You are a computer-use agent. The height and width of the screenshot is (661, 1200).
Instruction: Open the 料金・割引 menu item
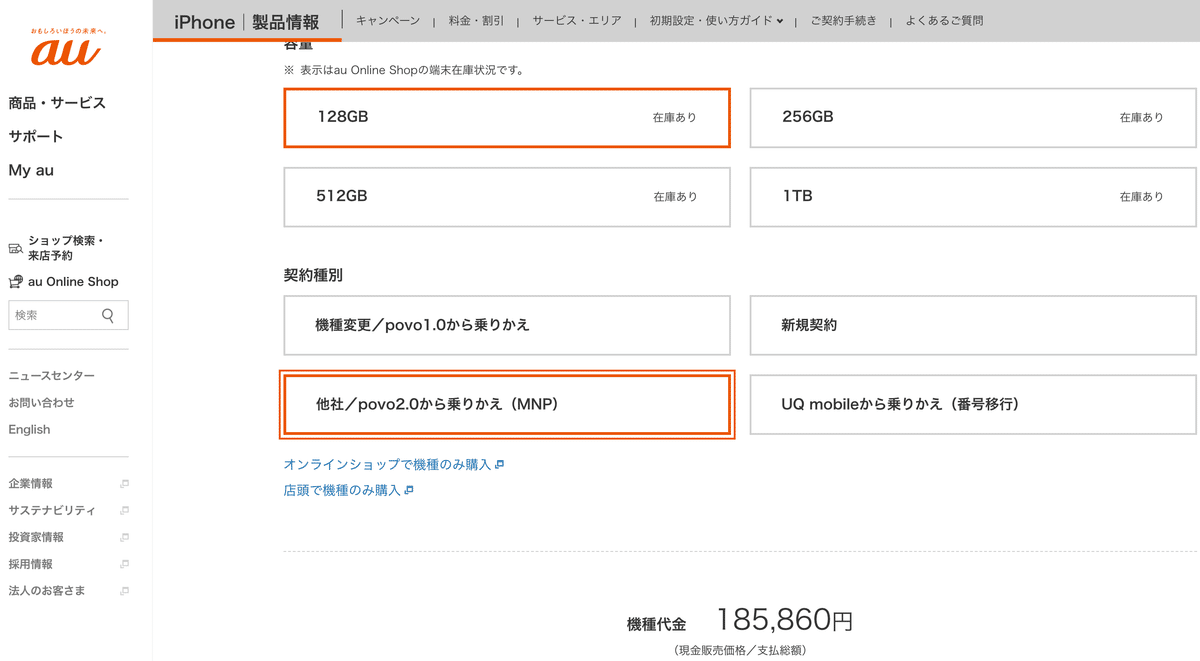coord(476,21)
